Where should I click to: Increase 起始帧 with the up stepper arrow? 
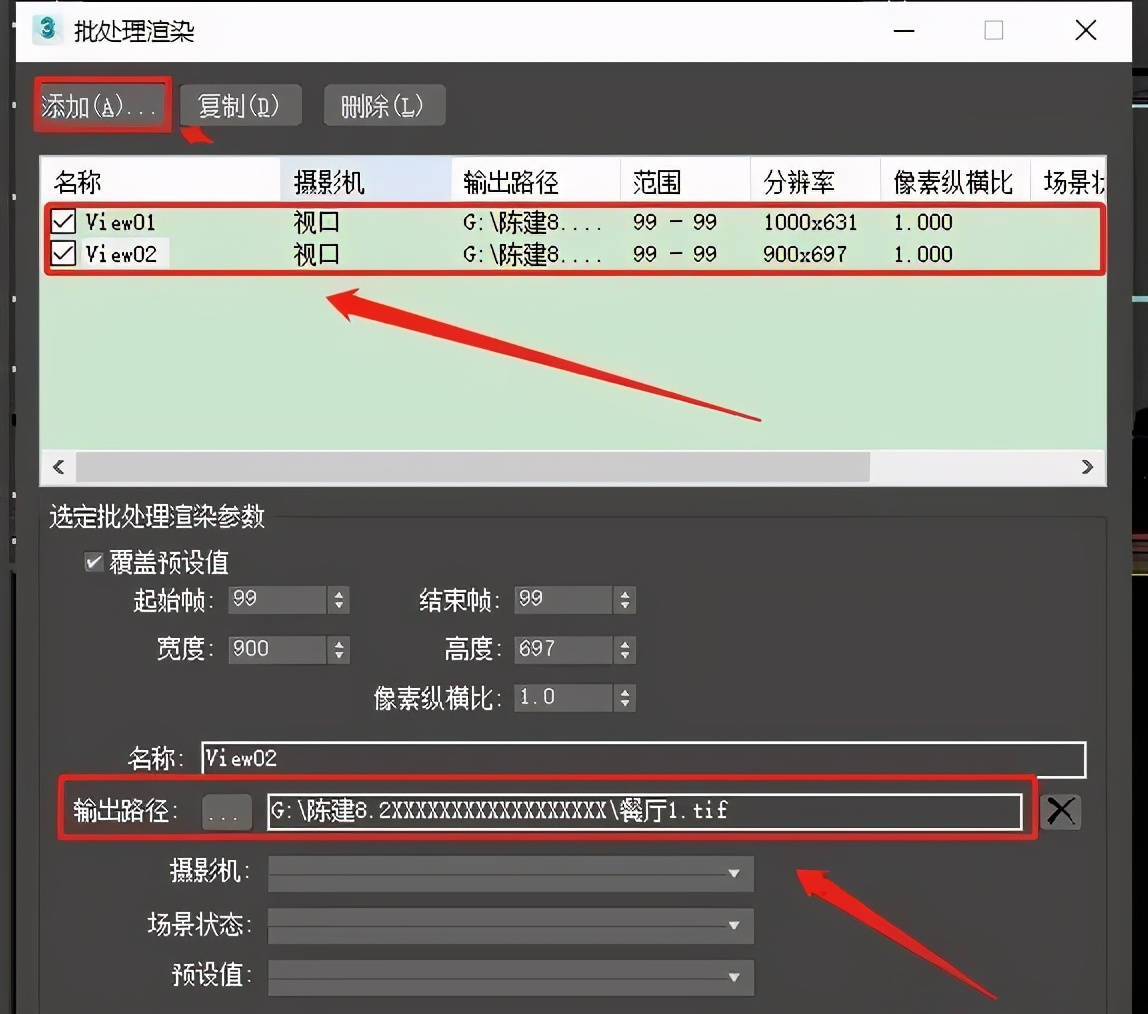pos(339,594)
